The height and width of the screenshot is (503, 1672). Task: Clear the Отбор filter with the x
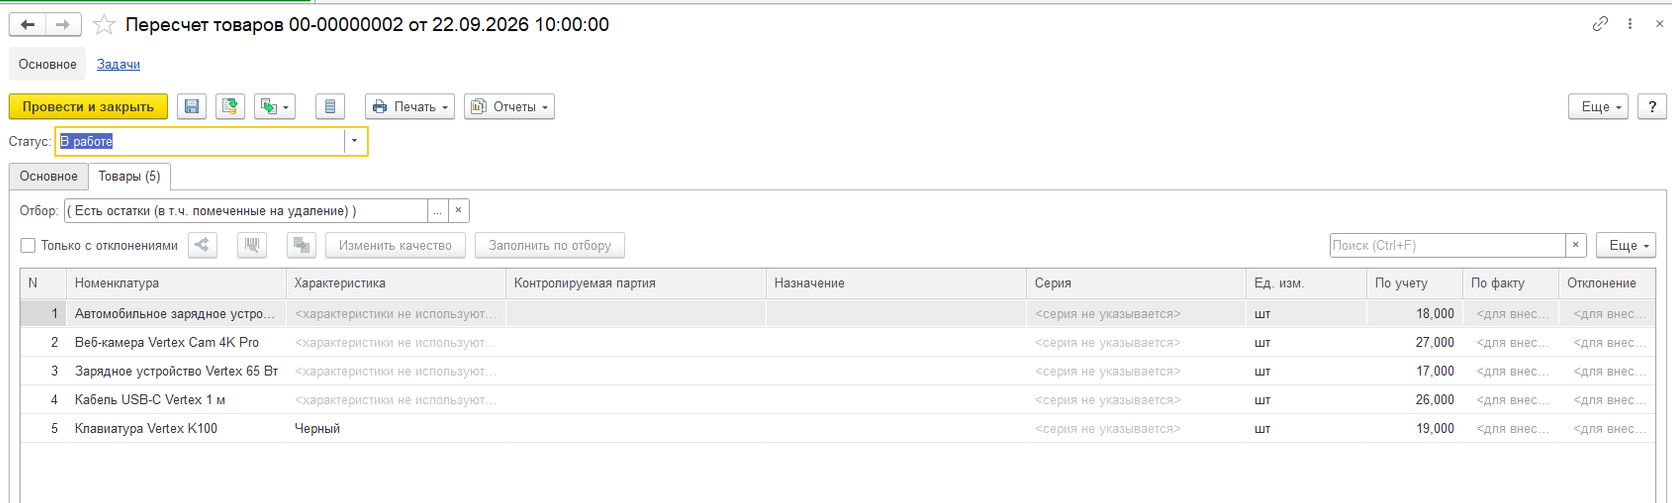click(458, 211)
